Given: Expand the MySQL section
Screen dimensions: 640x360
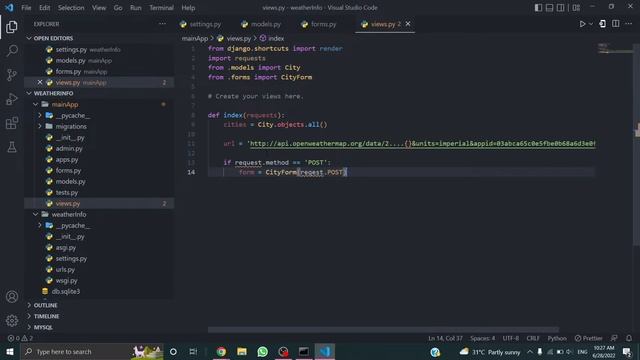Looking at the screenshot, I should pos(99,327).
